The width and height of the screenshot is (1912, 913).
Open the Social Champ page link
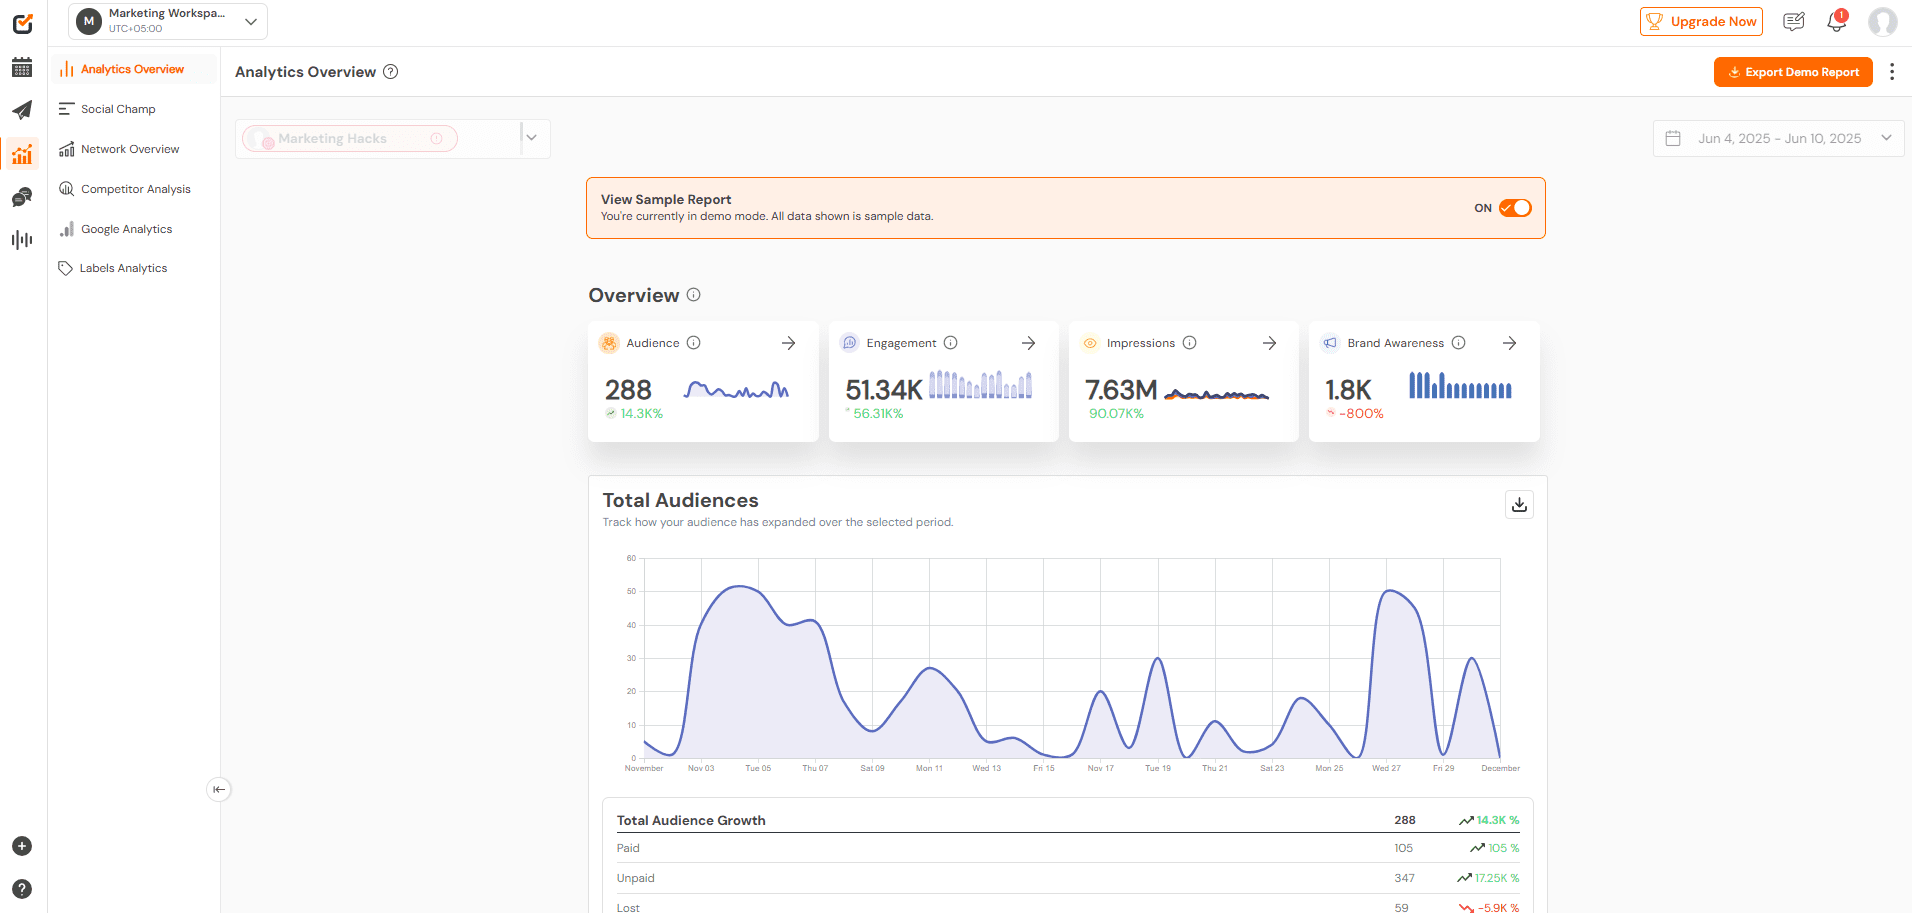pos(118,109)
